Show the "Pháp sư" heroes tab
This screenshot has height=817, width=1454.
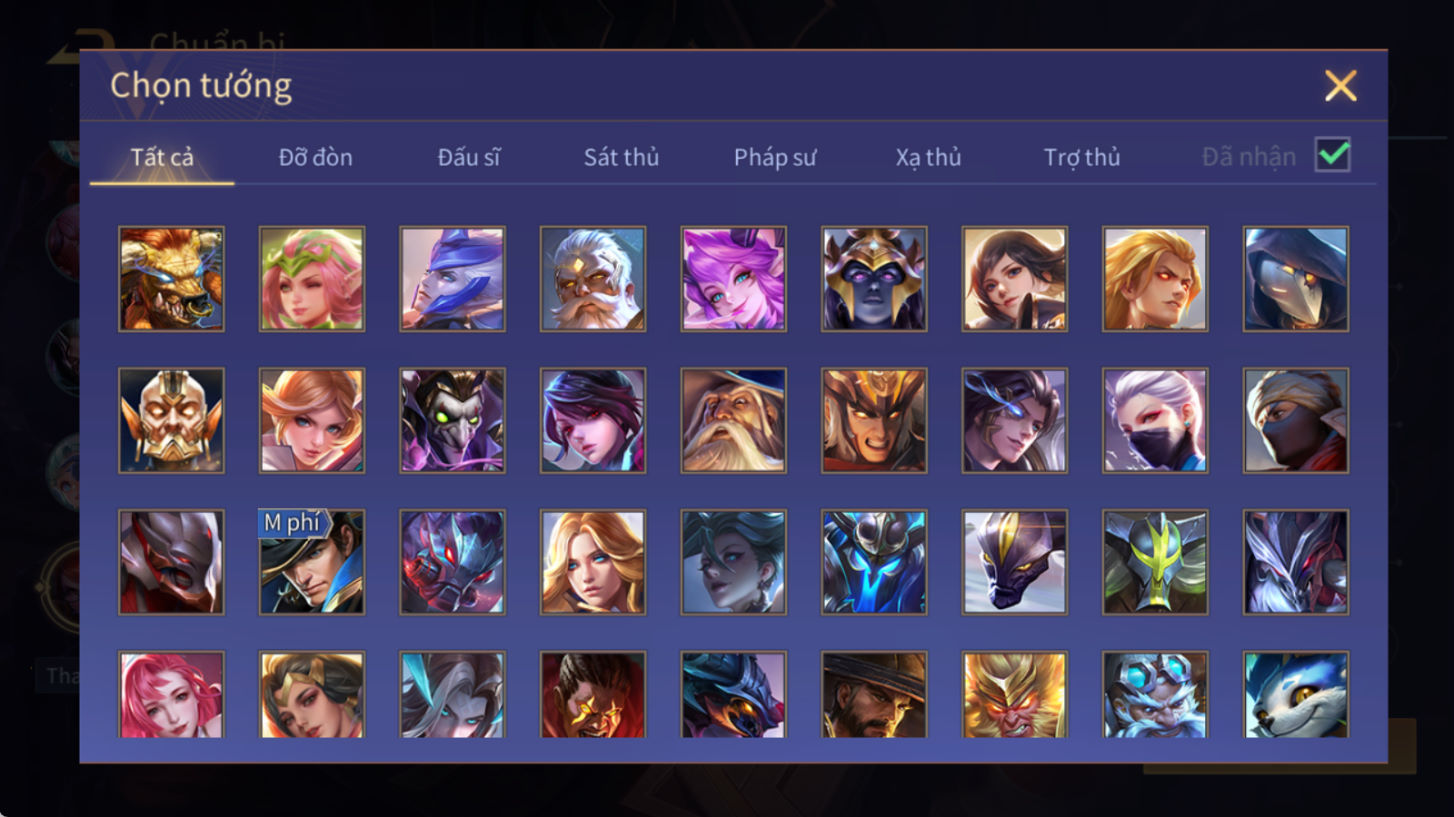[775, 157]
